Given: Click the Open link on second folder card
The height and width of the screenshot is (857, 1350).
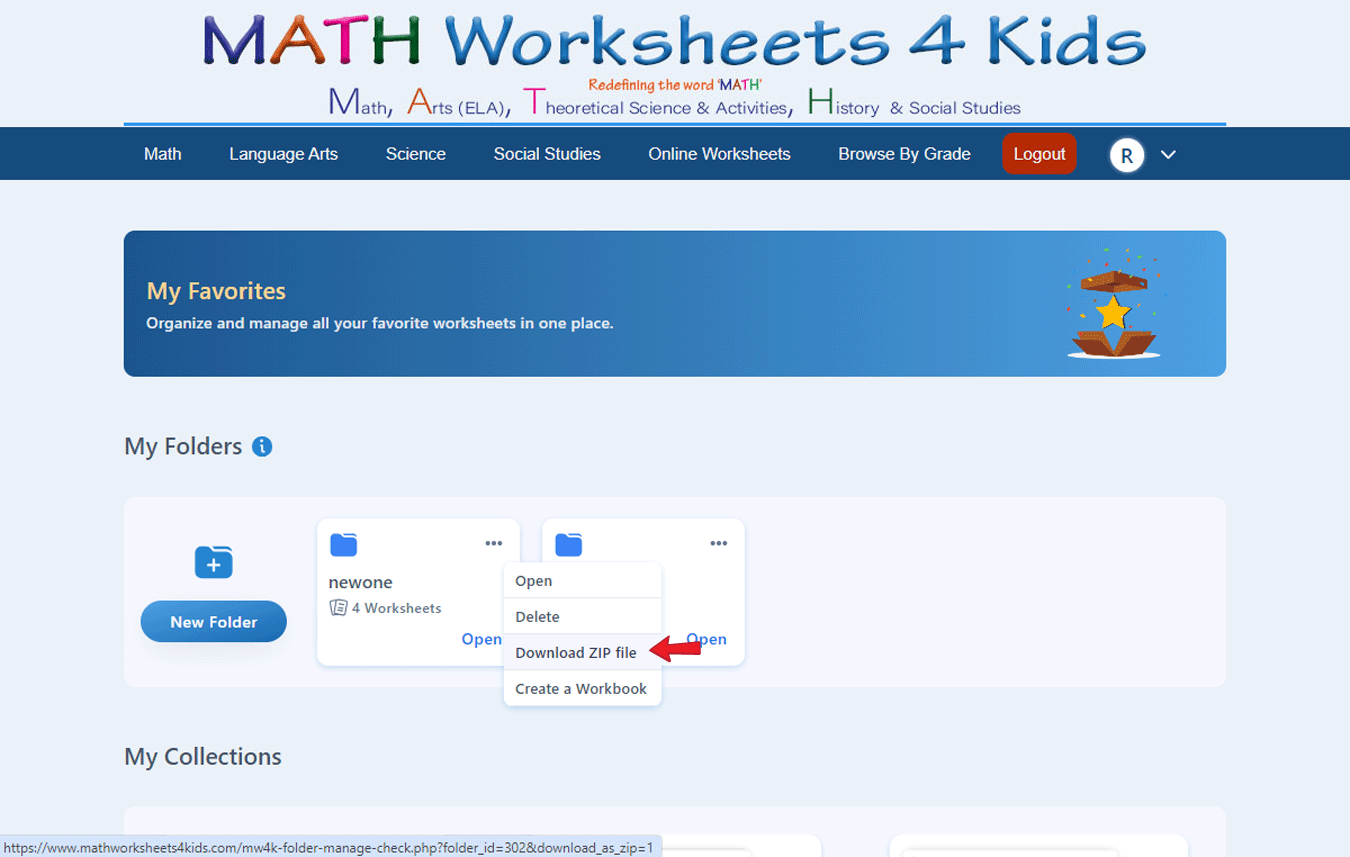Looking at the screenshot, I should pyautogui.click(x=708, y=639).
